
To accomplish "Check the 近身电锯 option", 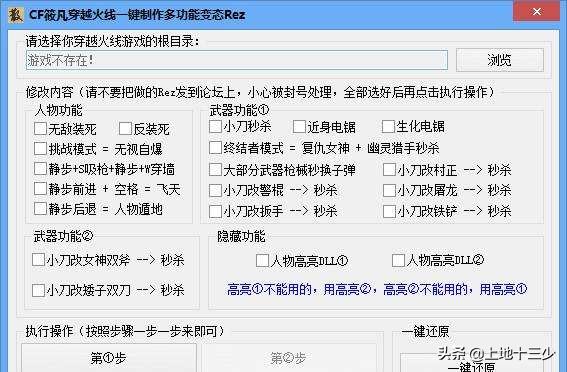I will (x=299, y=127).
